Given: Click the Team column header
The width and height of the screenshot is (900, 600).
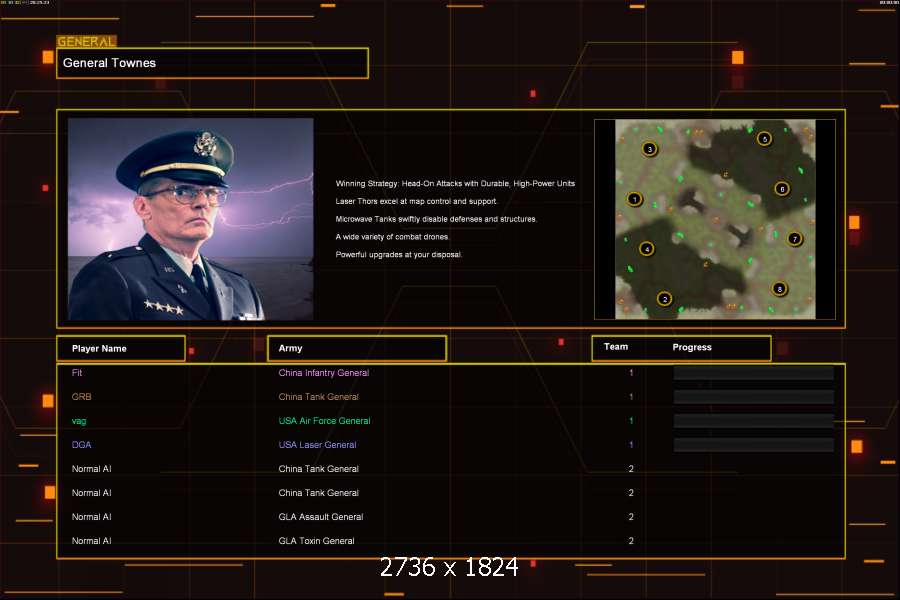Looking at the screenshot, I should (x=616, y=347).
